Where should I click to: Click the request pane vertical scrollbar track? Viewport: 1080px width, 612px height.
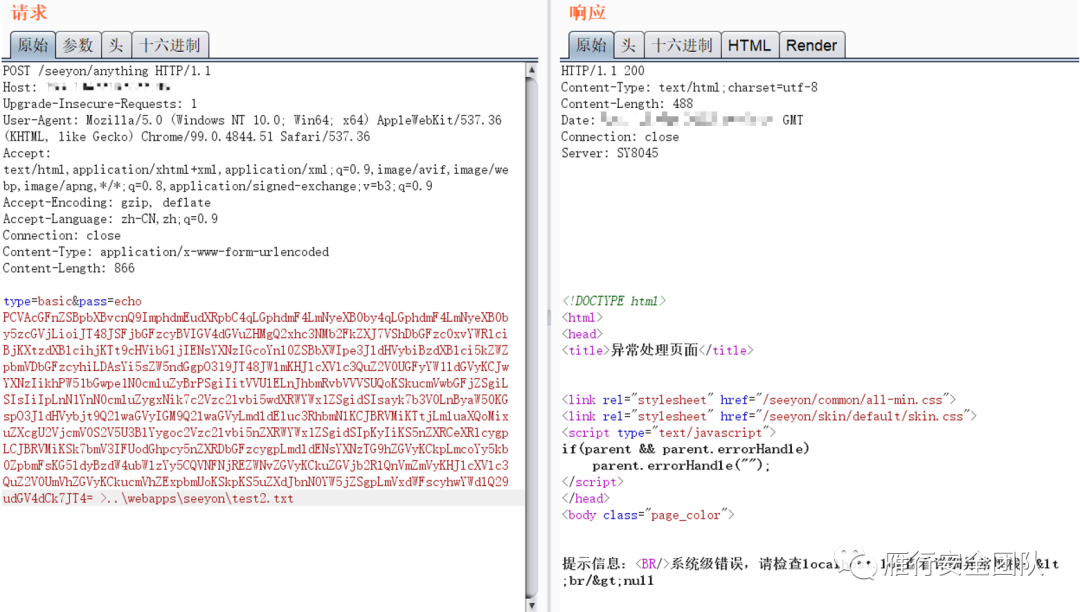click(x=531, y=337)
